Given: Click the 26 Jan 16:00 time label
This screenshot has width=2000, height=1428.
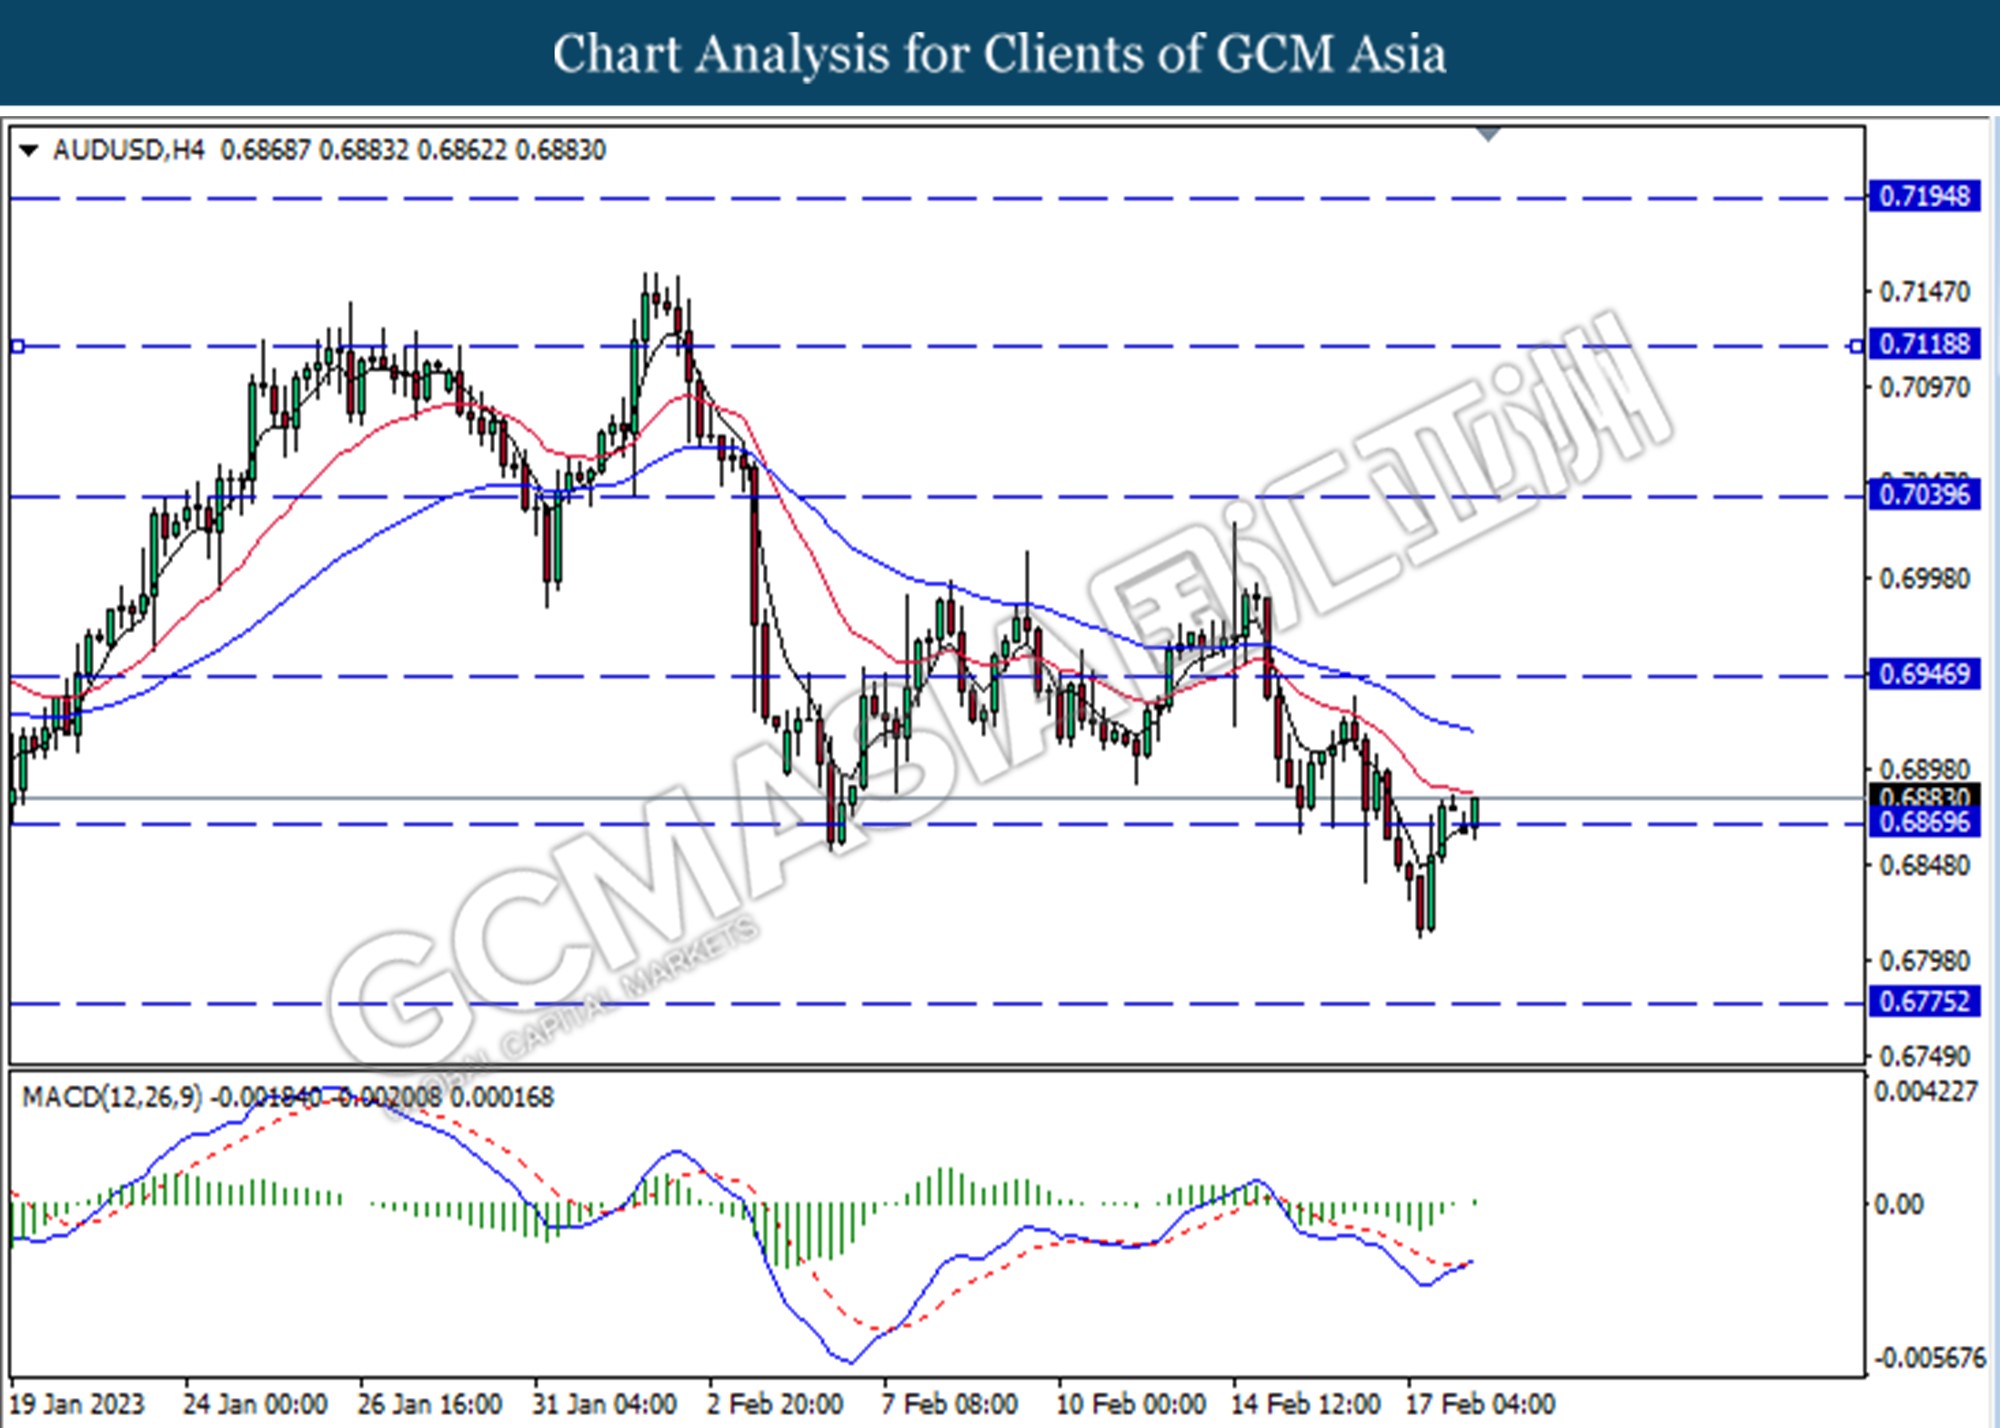Looking at the screenshot, I should pos(430,1404).
